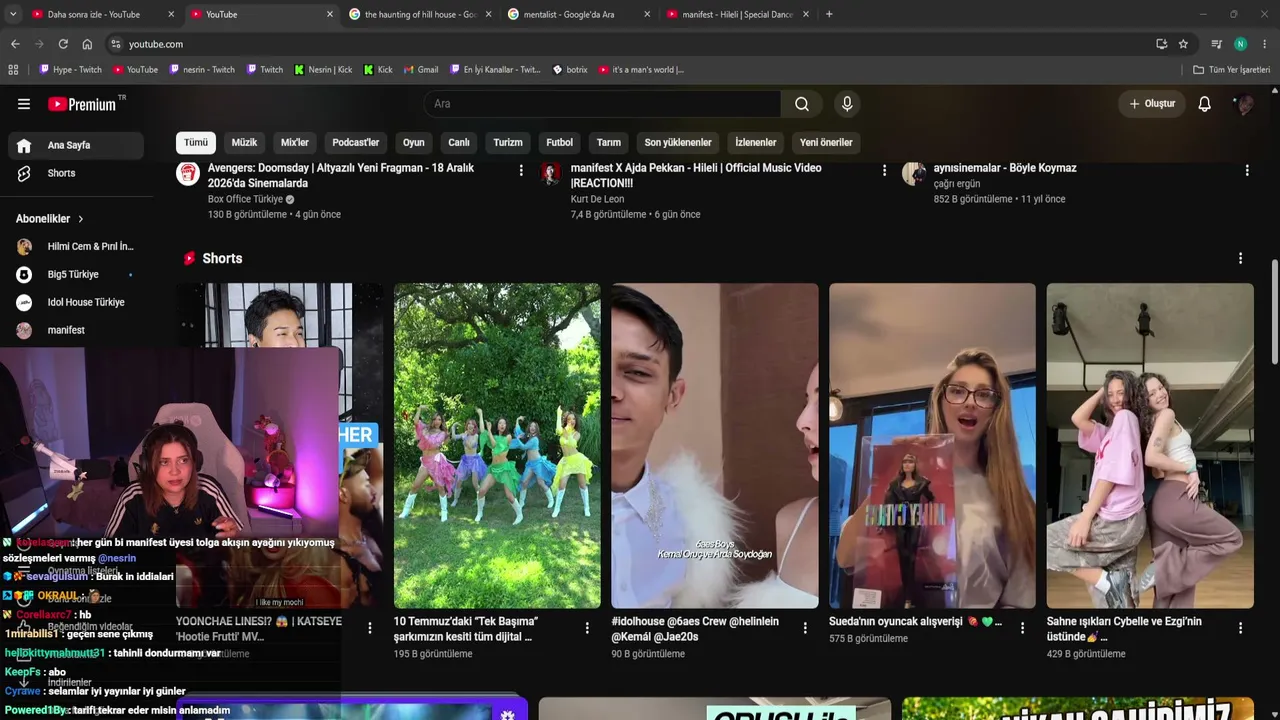
Task: Select the Son yüklenenler filter chip
Action: coord(678,142)
